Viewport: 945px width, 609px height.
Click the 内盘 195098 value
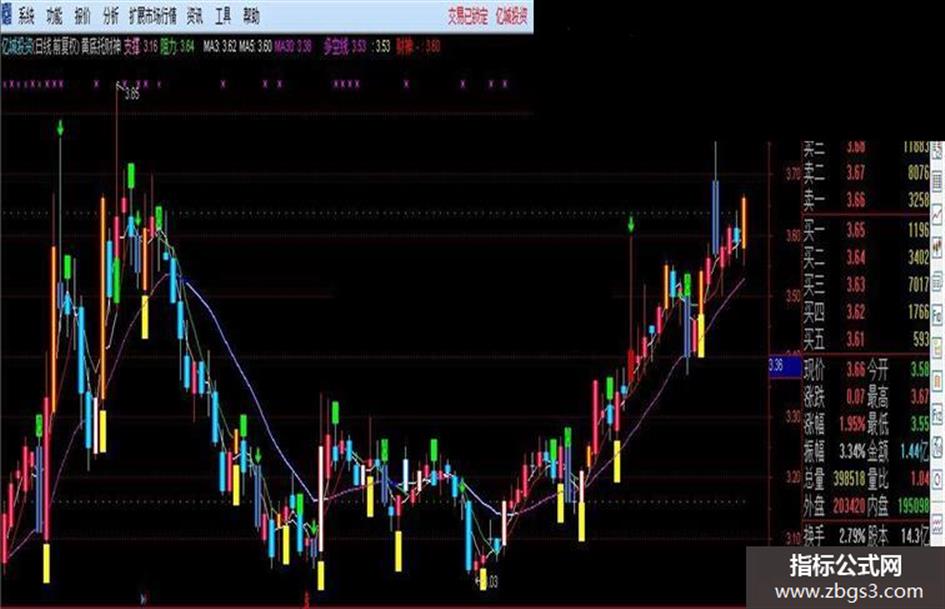pos(899,506)
